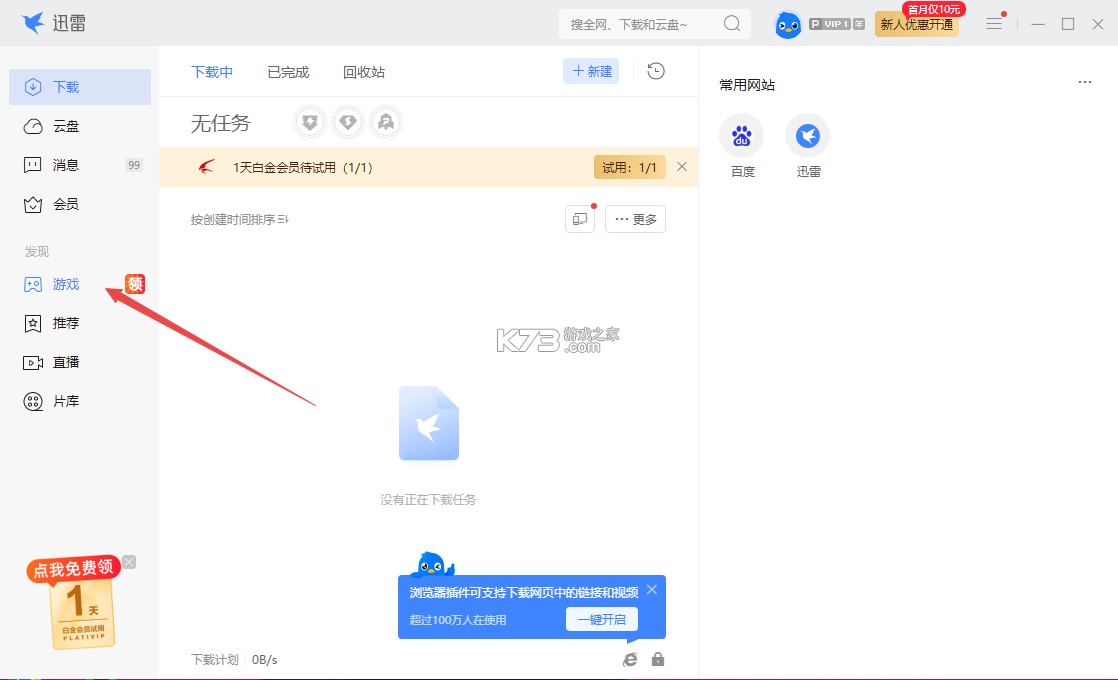
Task: Click the 领 reward badge beside 游戏
Action: (x=135, y=284)
